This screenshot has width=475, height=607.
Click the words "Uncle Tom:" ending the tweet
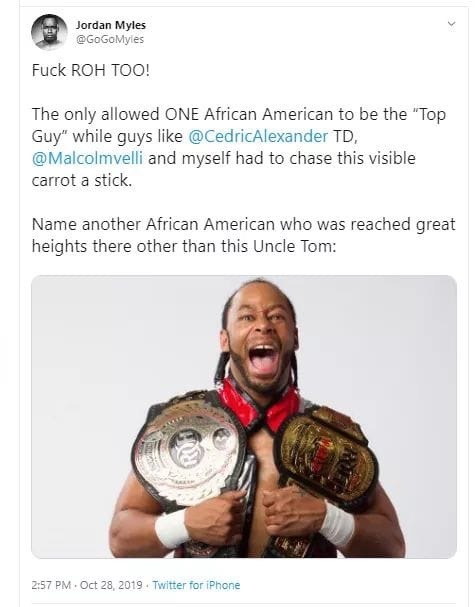pos(295,246)
